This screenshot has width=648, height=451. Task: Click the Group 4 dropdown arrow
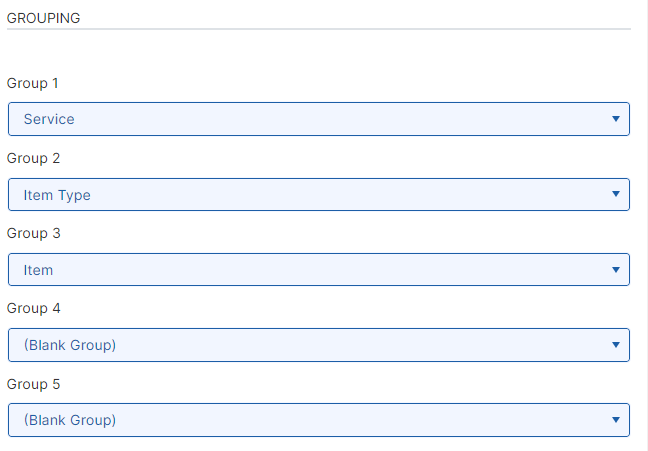pyautogui.click(x=615, y=345)
